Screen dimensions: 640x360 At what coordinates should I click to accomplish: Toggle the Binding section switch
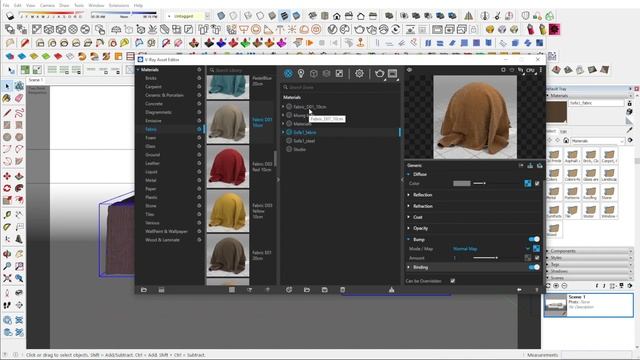click(x=534, y=267)
